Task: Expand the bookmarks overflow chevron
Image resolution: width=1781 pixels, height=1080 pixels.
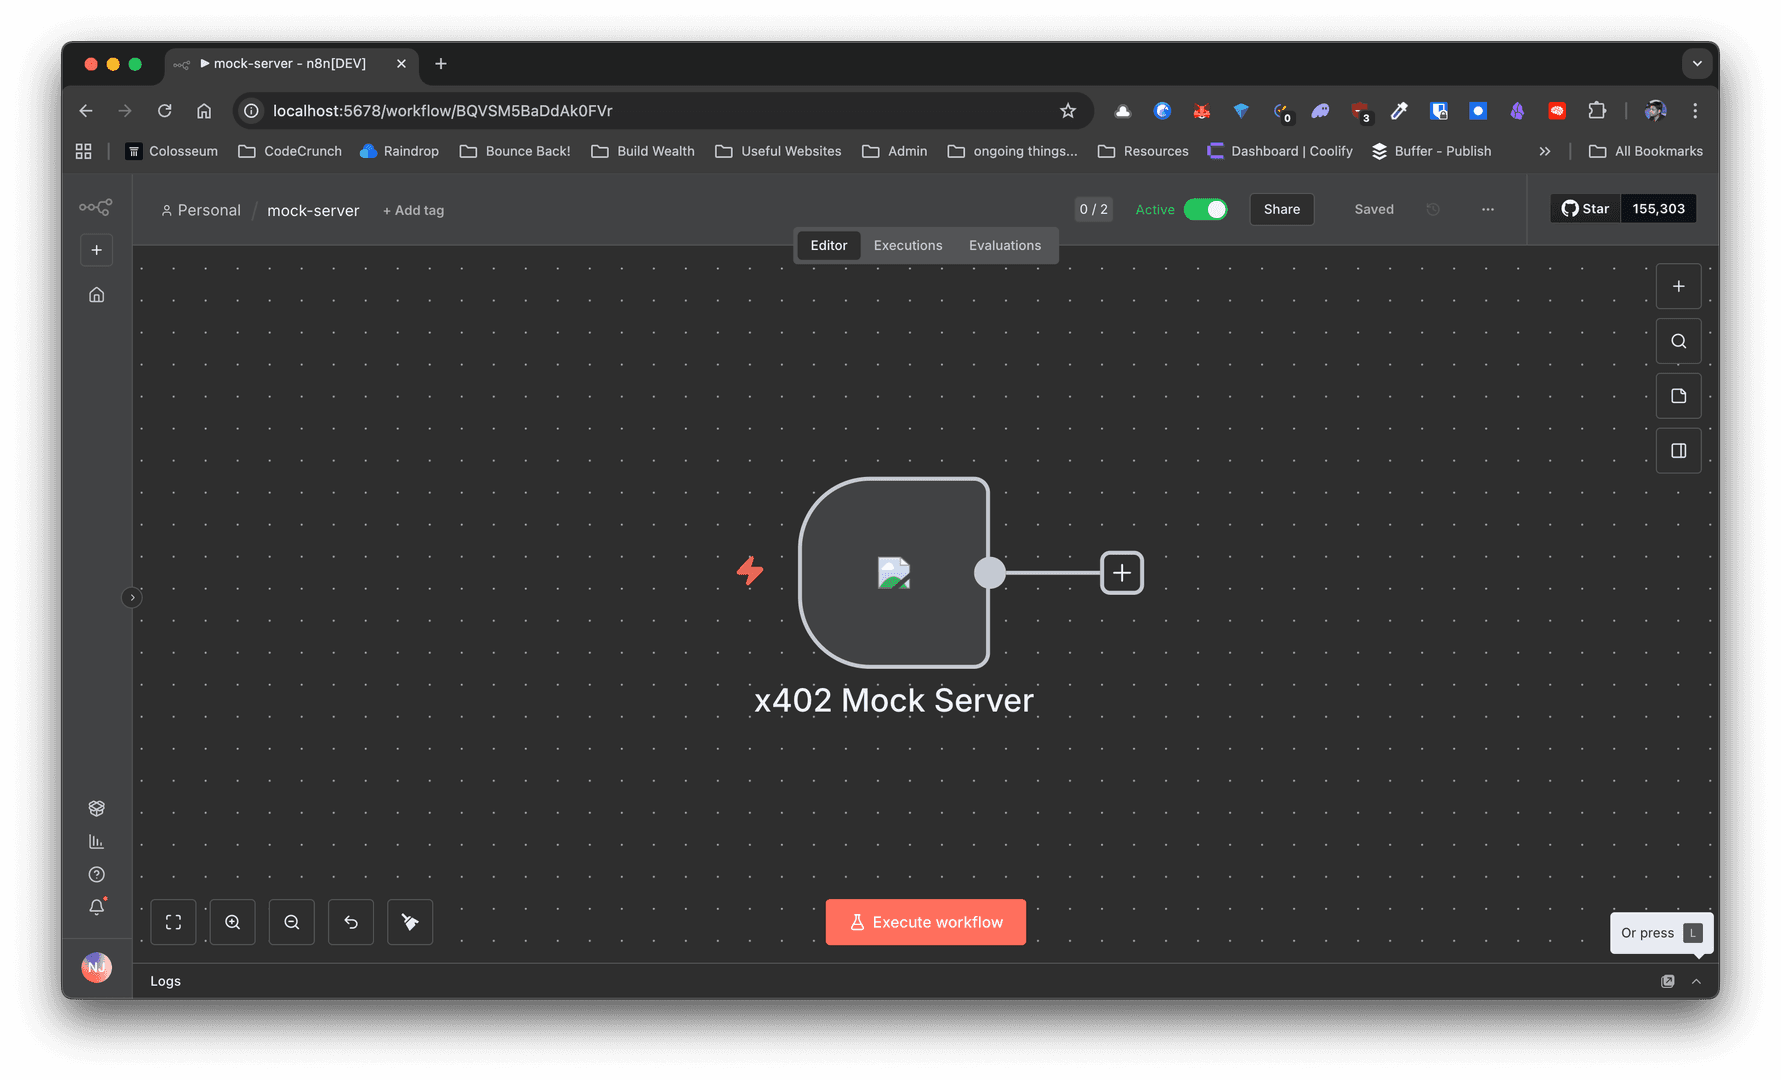Action: (x=1545, y=151)
